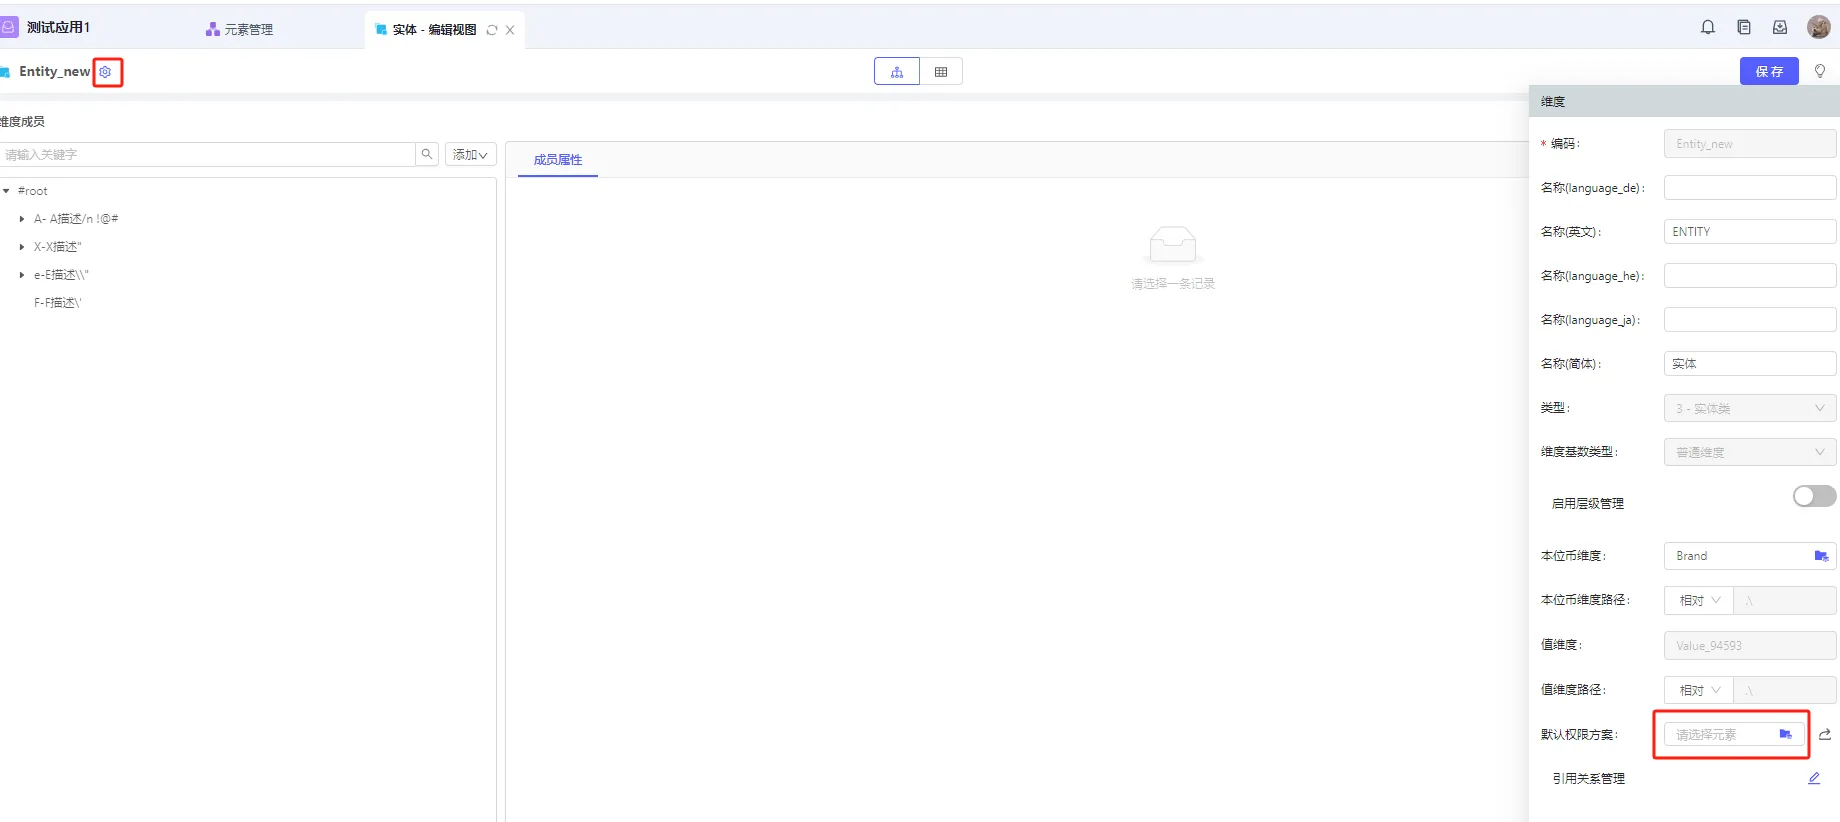Switch to table grid view icon
1840x822 pixels.
[x=941, y=72]
